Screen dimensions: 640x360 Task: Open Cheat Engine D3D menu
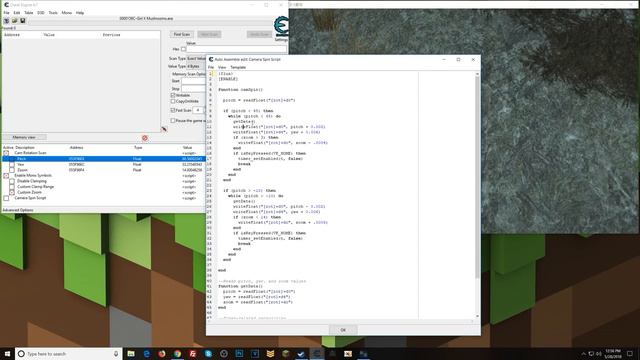(41, 13)
